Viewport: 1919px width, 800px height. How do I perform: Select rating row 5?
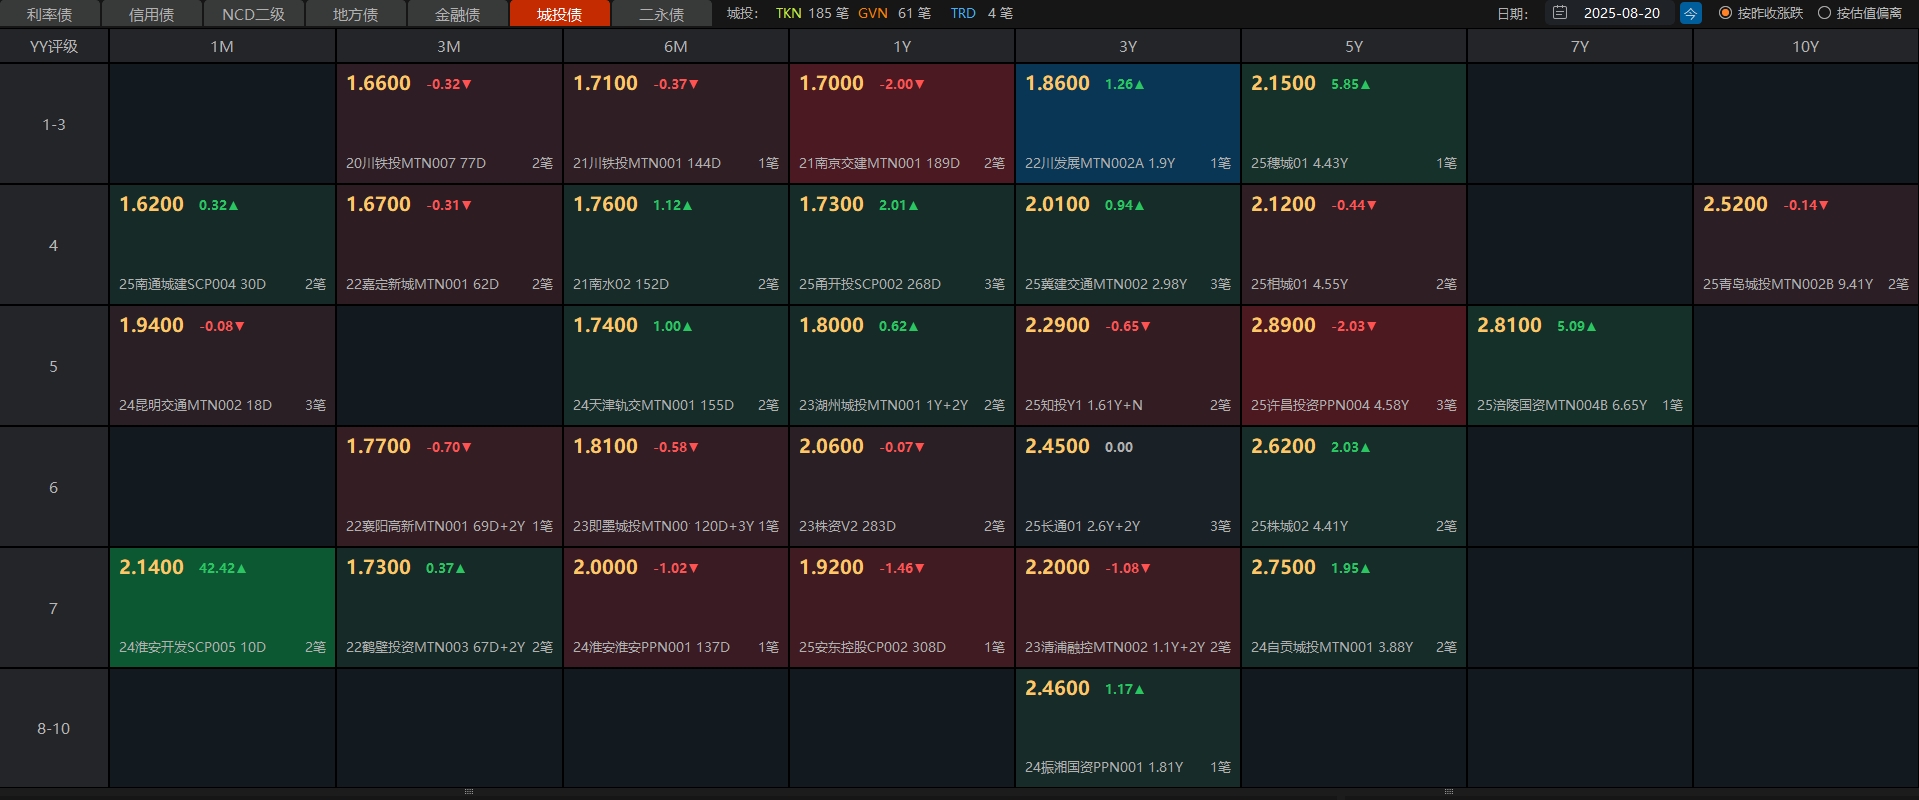[x=54, y=366]
